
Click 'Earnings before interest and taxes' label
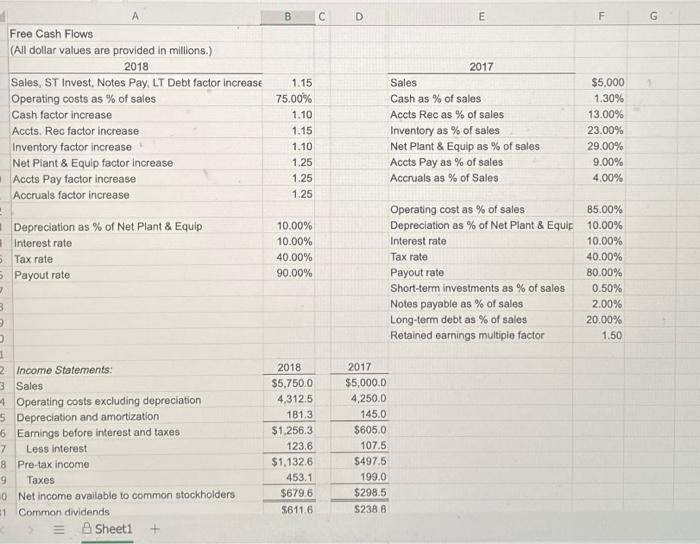(98, 432)
